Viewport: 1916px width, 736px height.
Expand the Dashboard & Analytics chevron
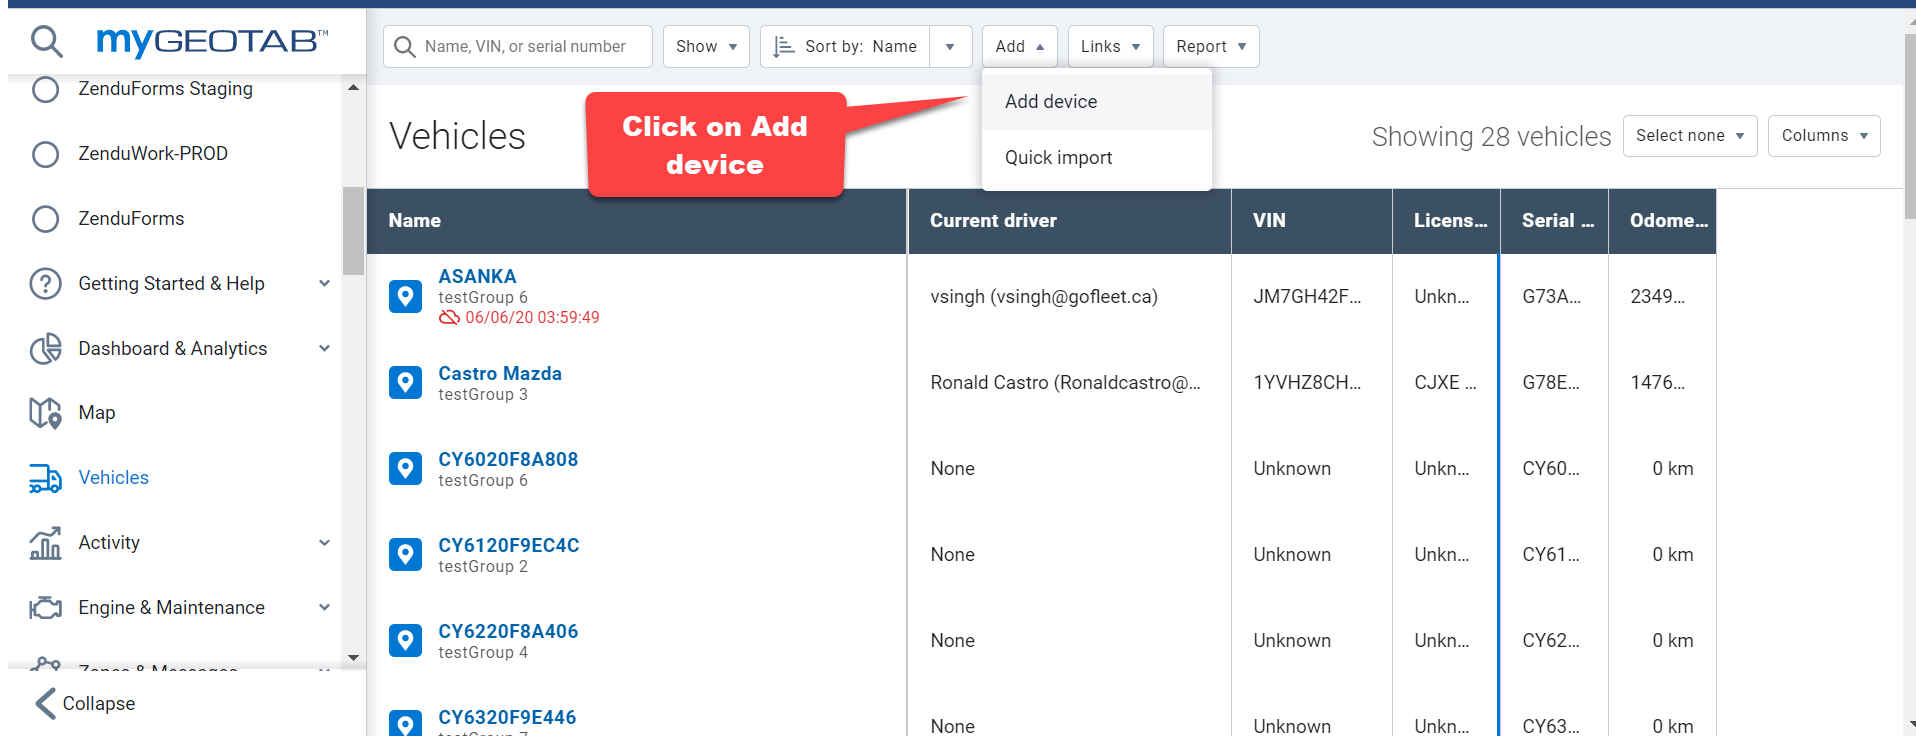click(x=324, y=349)
